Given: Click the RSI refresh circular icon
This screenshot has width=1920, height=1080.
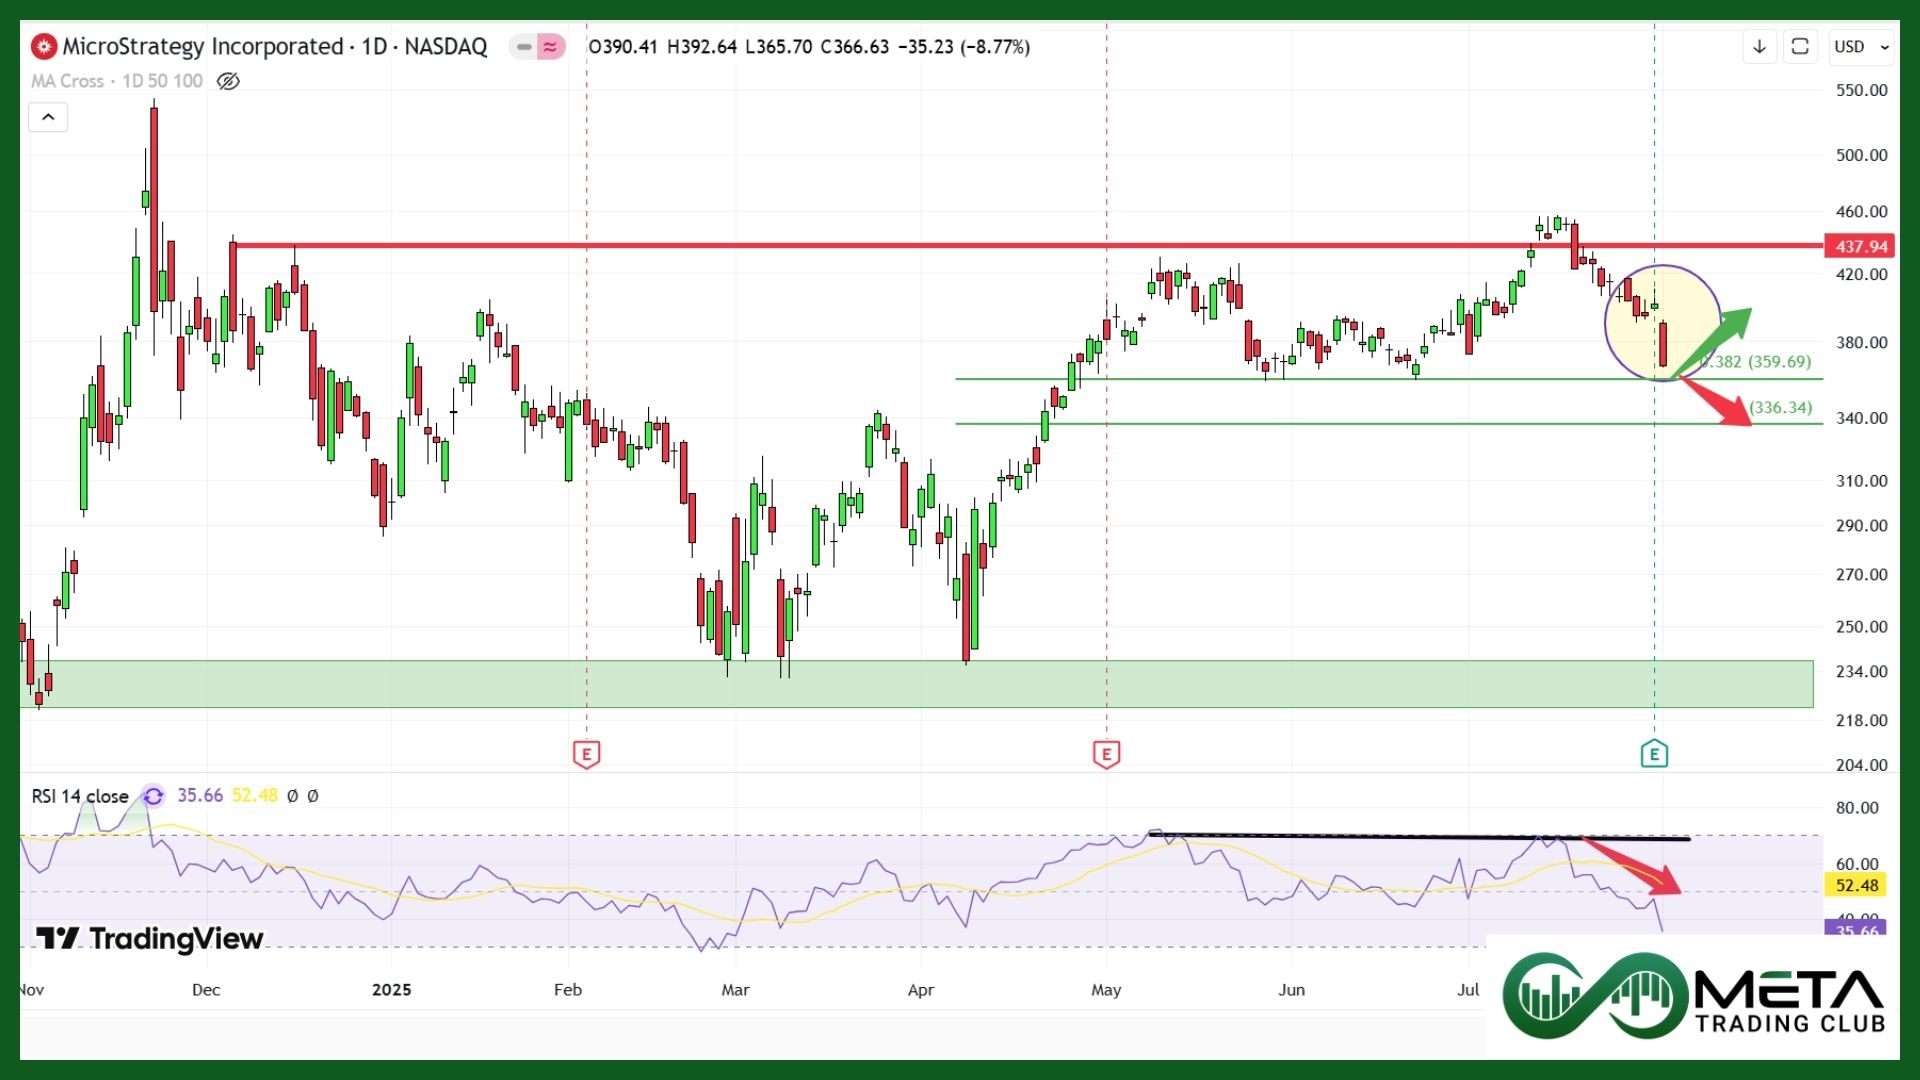Looking at the screenshot, I should (153, 796).
